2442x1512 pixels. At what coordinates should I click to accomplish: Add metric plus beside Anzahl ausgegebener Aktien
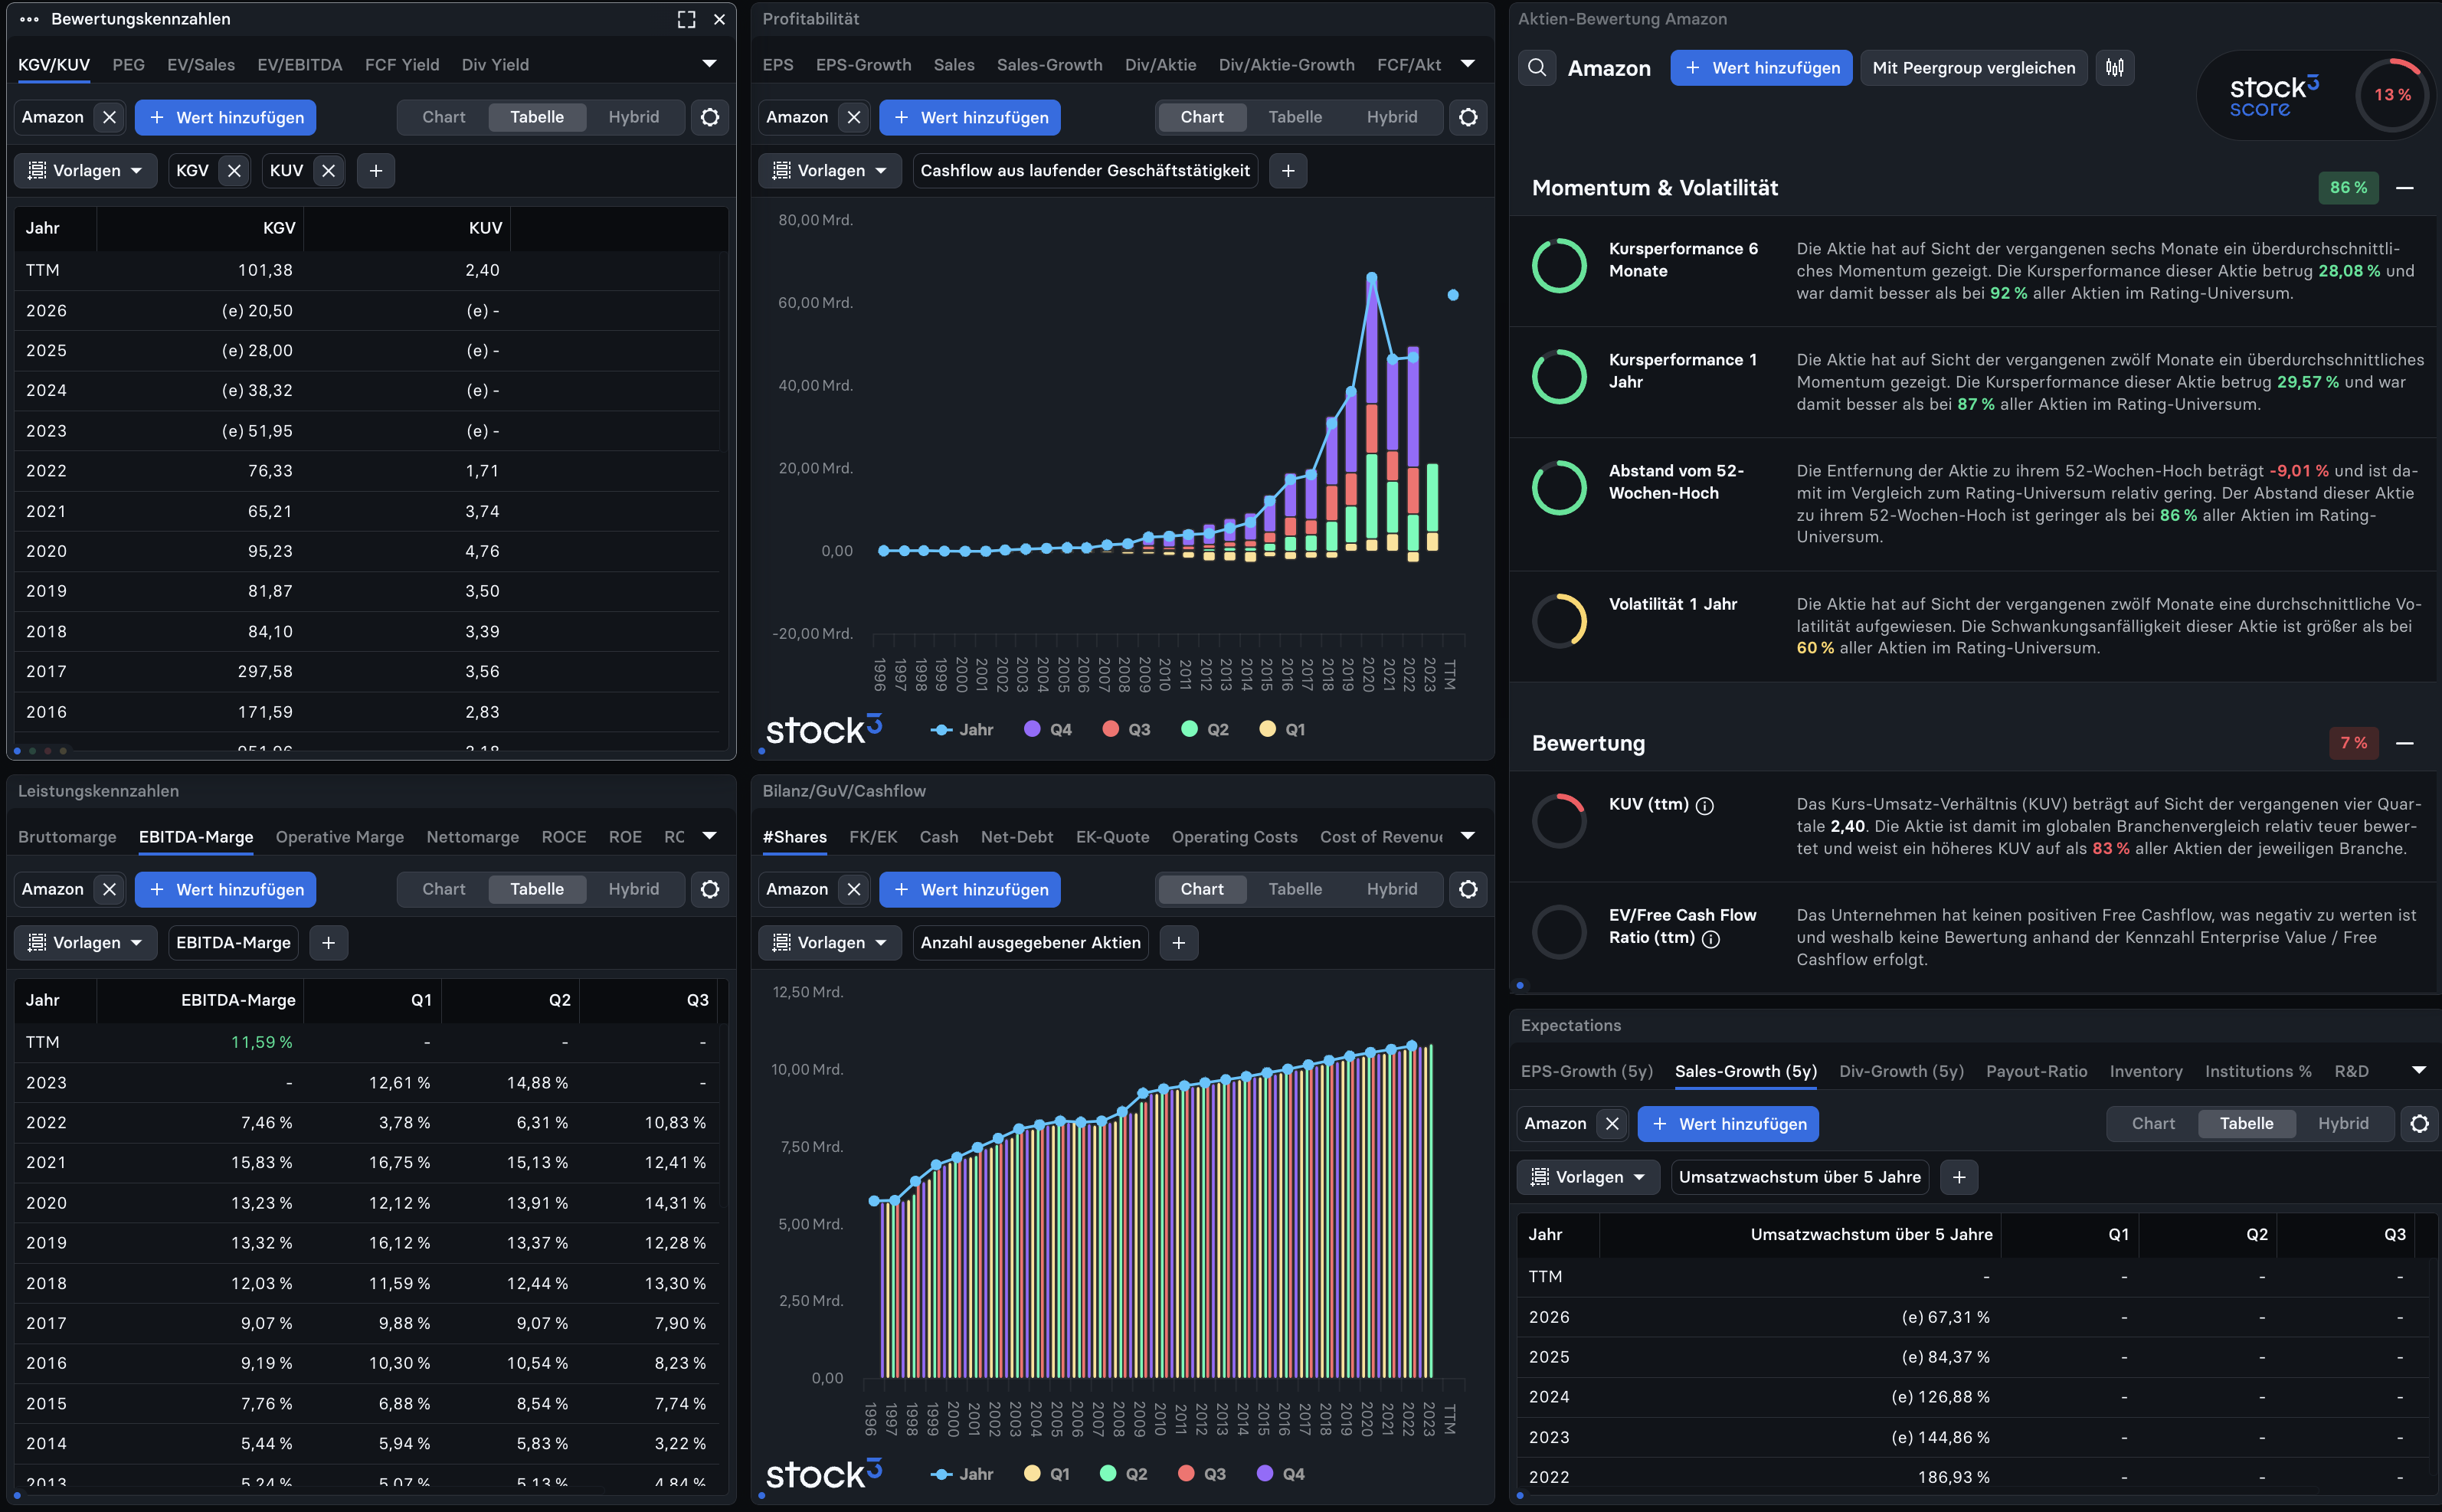[x=1179, y=943]
